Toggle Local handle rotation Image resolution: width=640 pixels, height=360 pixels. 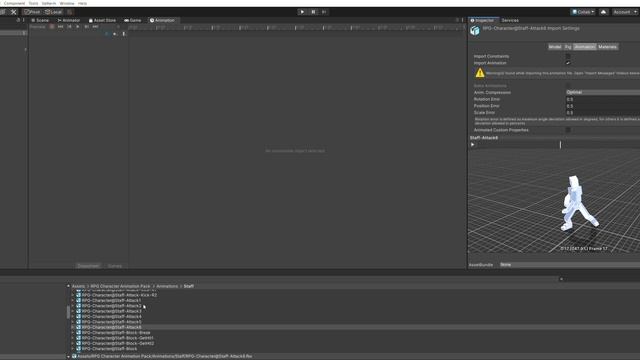[x=53, y=12]
